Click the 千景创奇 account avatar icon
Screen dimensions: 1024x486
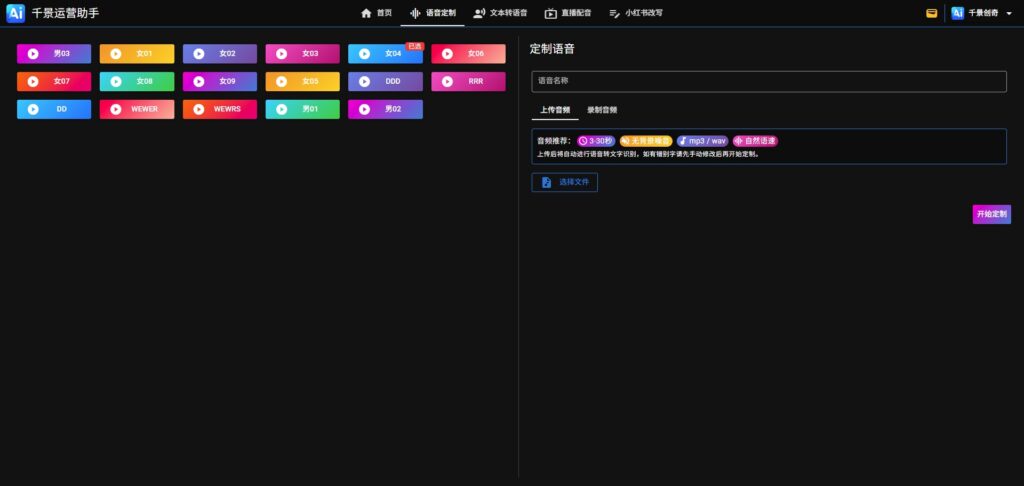957,13
